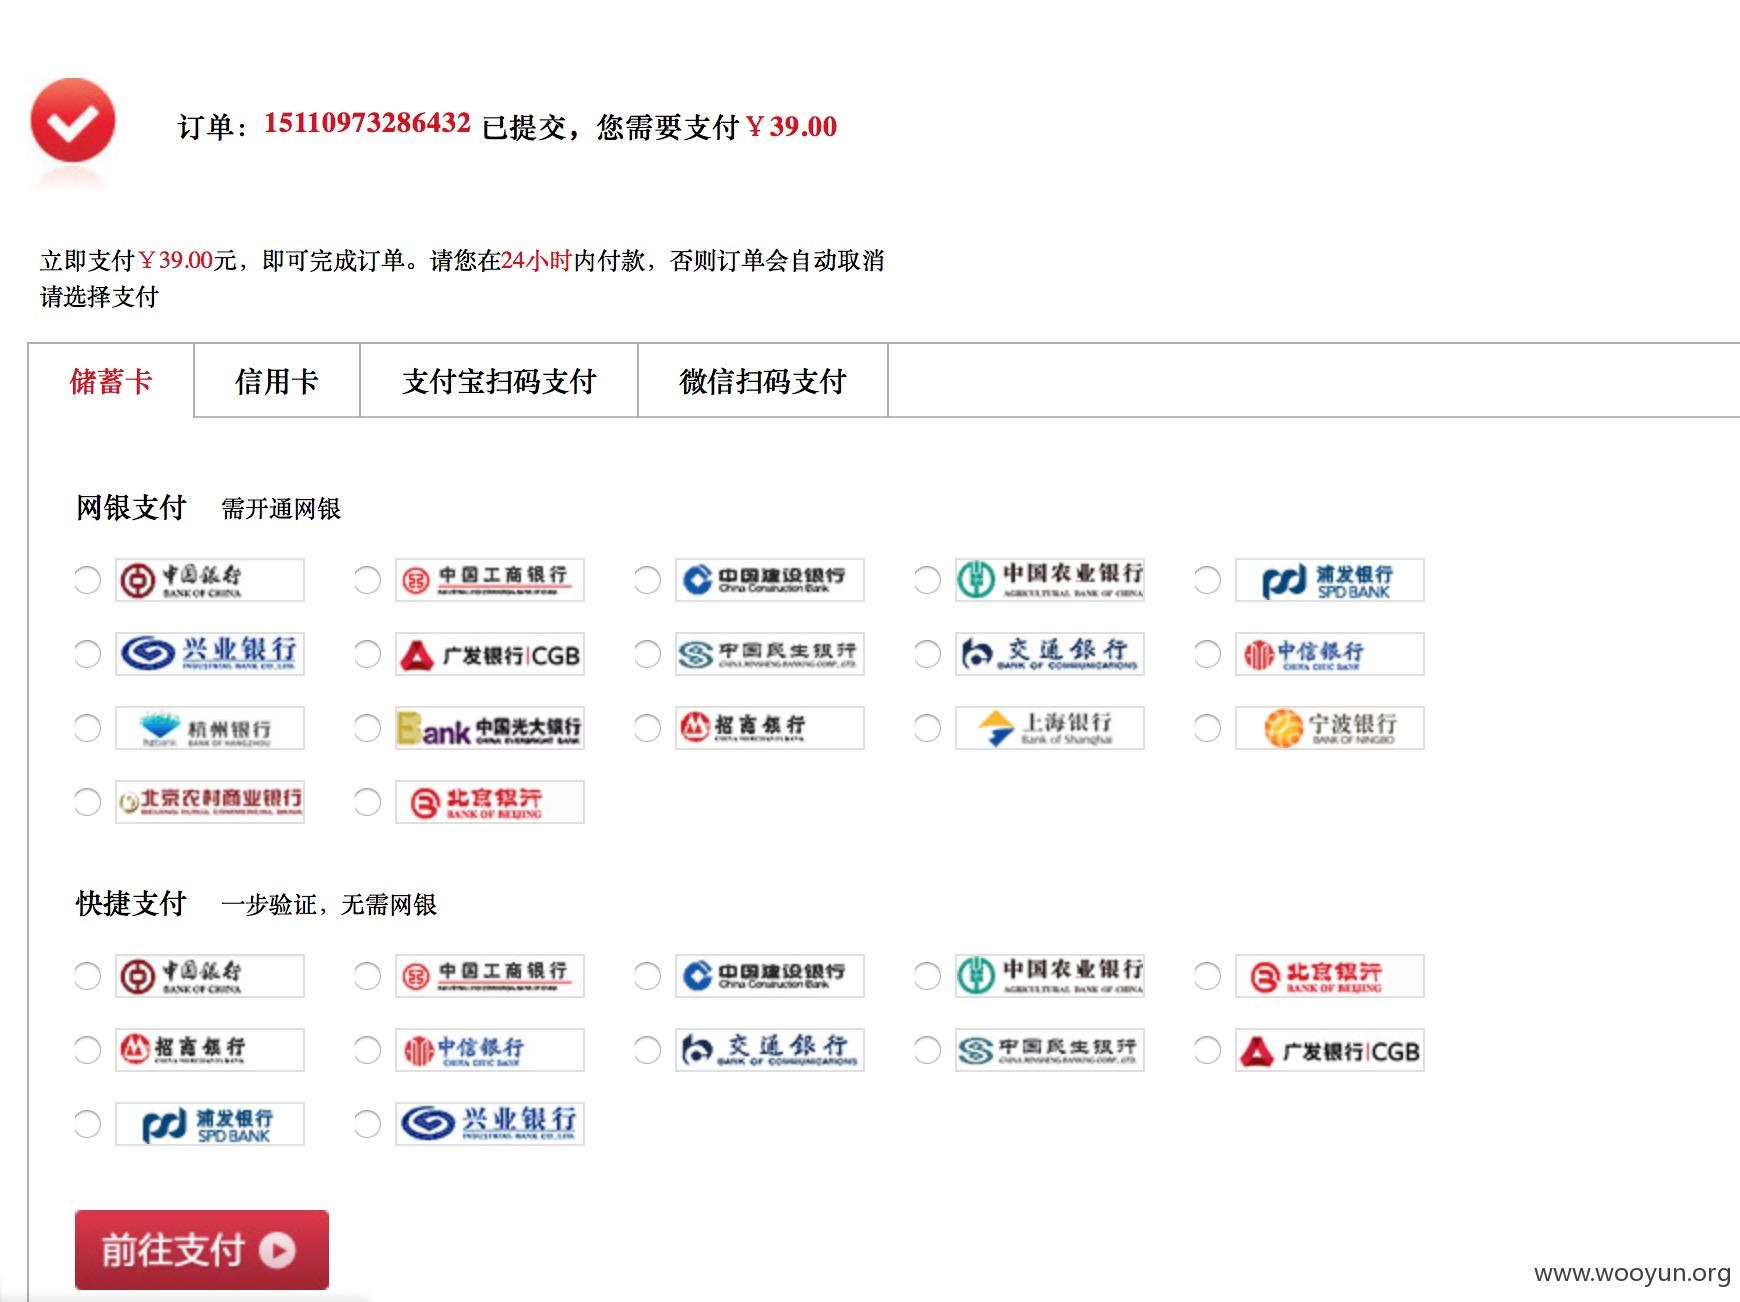Select 北京银行 radio under 快捷支付
1740x1302 pixels.
pos(1208,976)
